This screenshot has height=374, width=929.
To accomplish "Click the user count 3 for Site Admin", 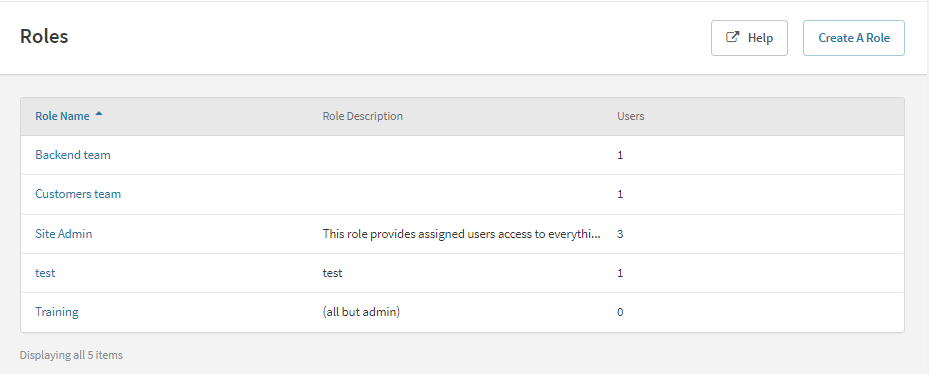I will click(620, 234).
